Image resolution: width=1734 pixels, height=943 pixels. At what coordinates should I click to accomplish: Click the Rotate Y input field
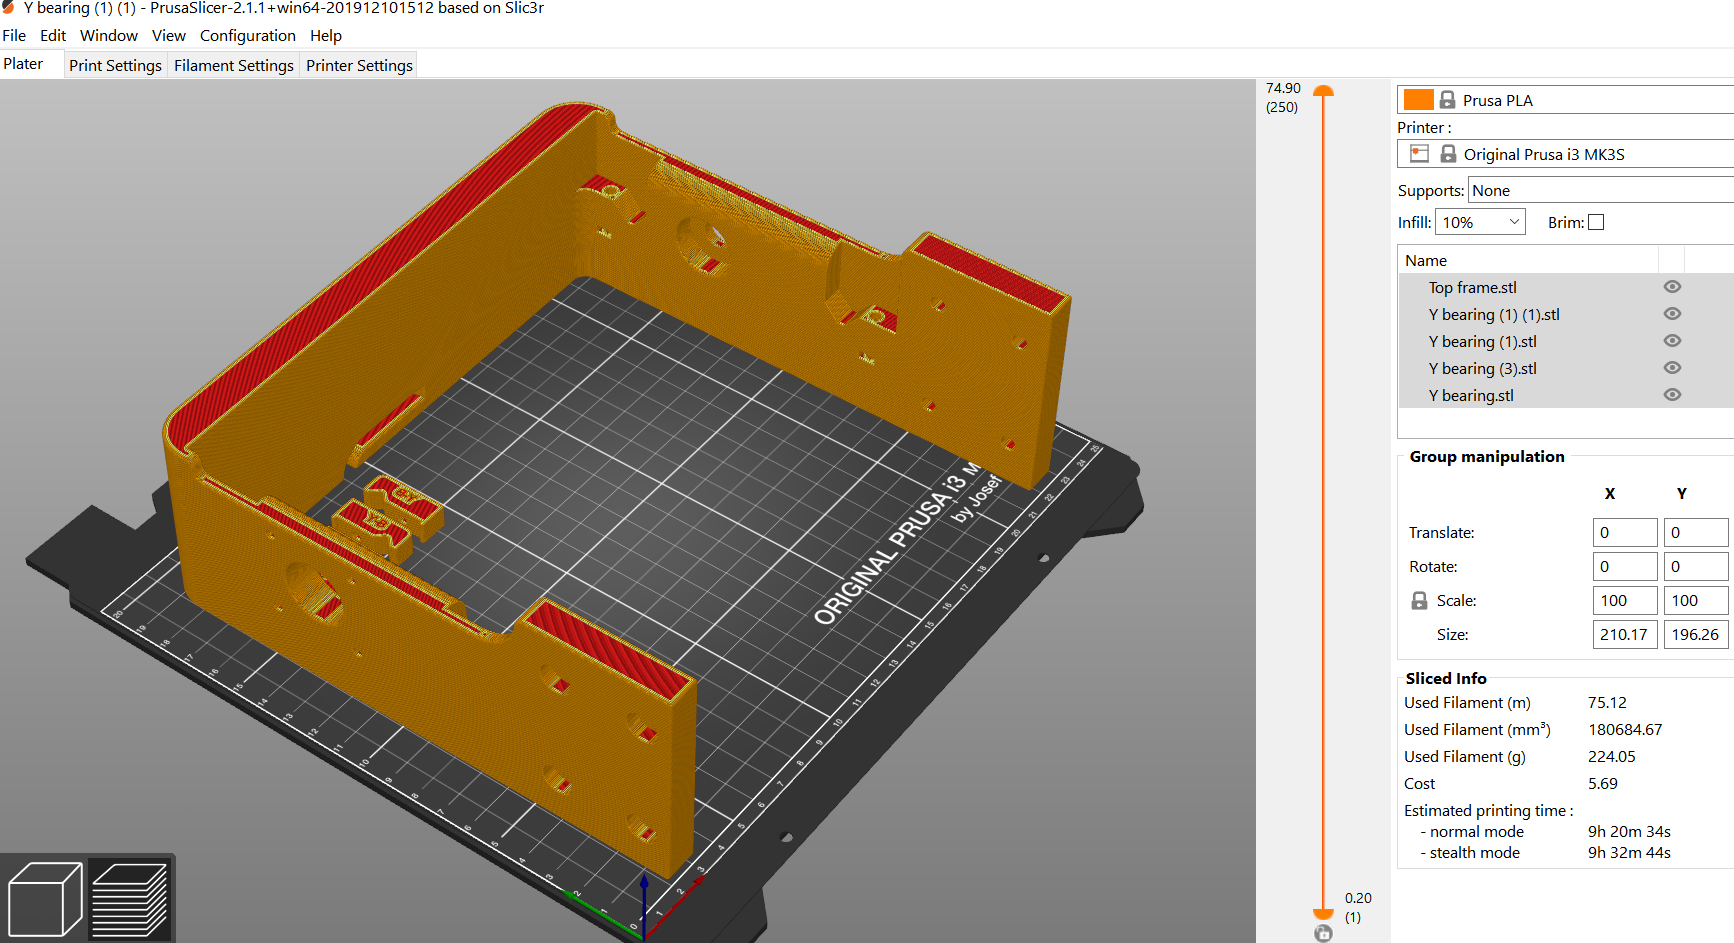pyautogui.click(x=1696, y=567)
